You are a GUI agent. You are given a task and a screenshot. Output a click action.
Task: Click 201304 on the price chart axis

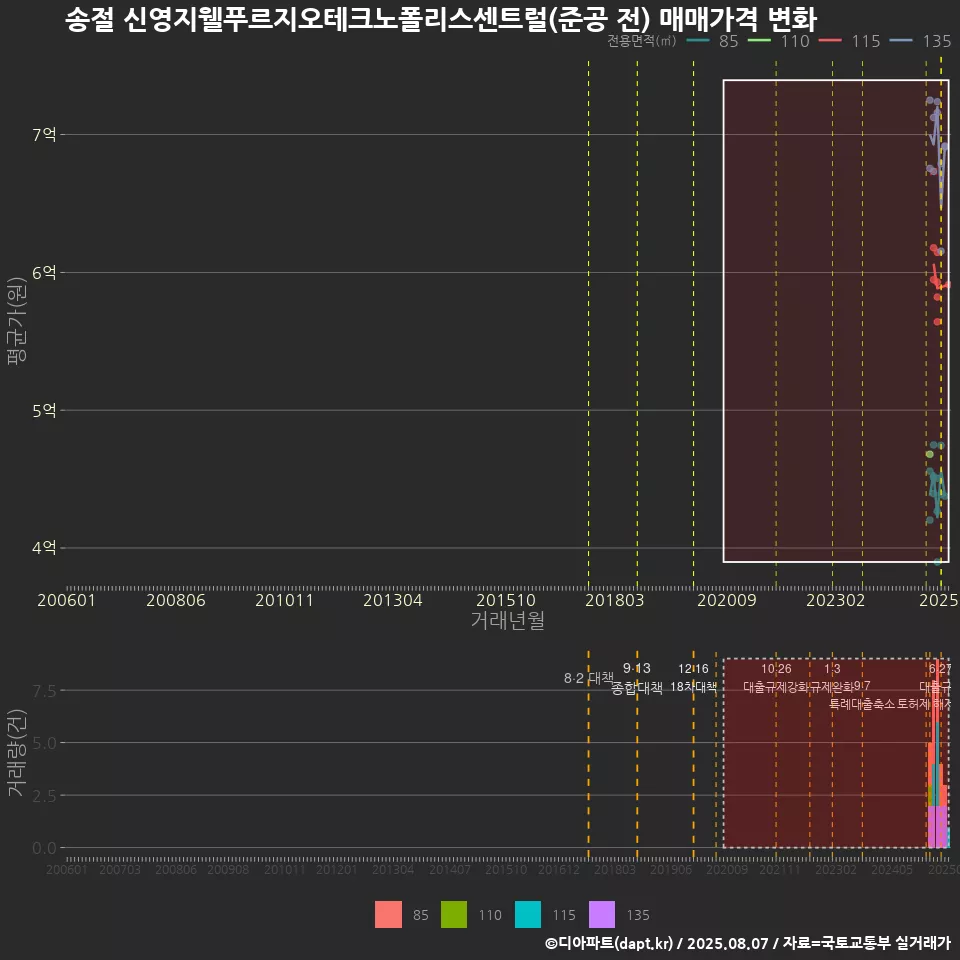tap(393, 600)
